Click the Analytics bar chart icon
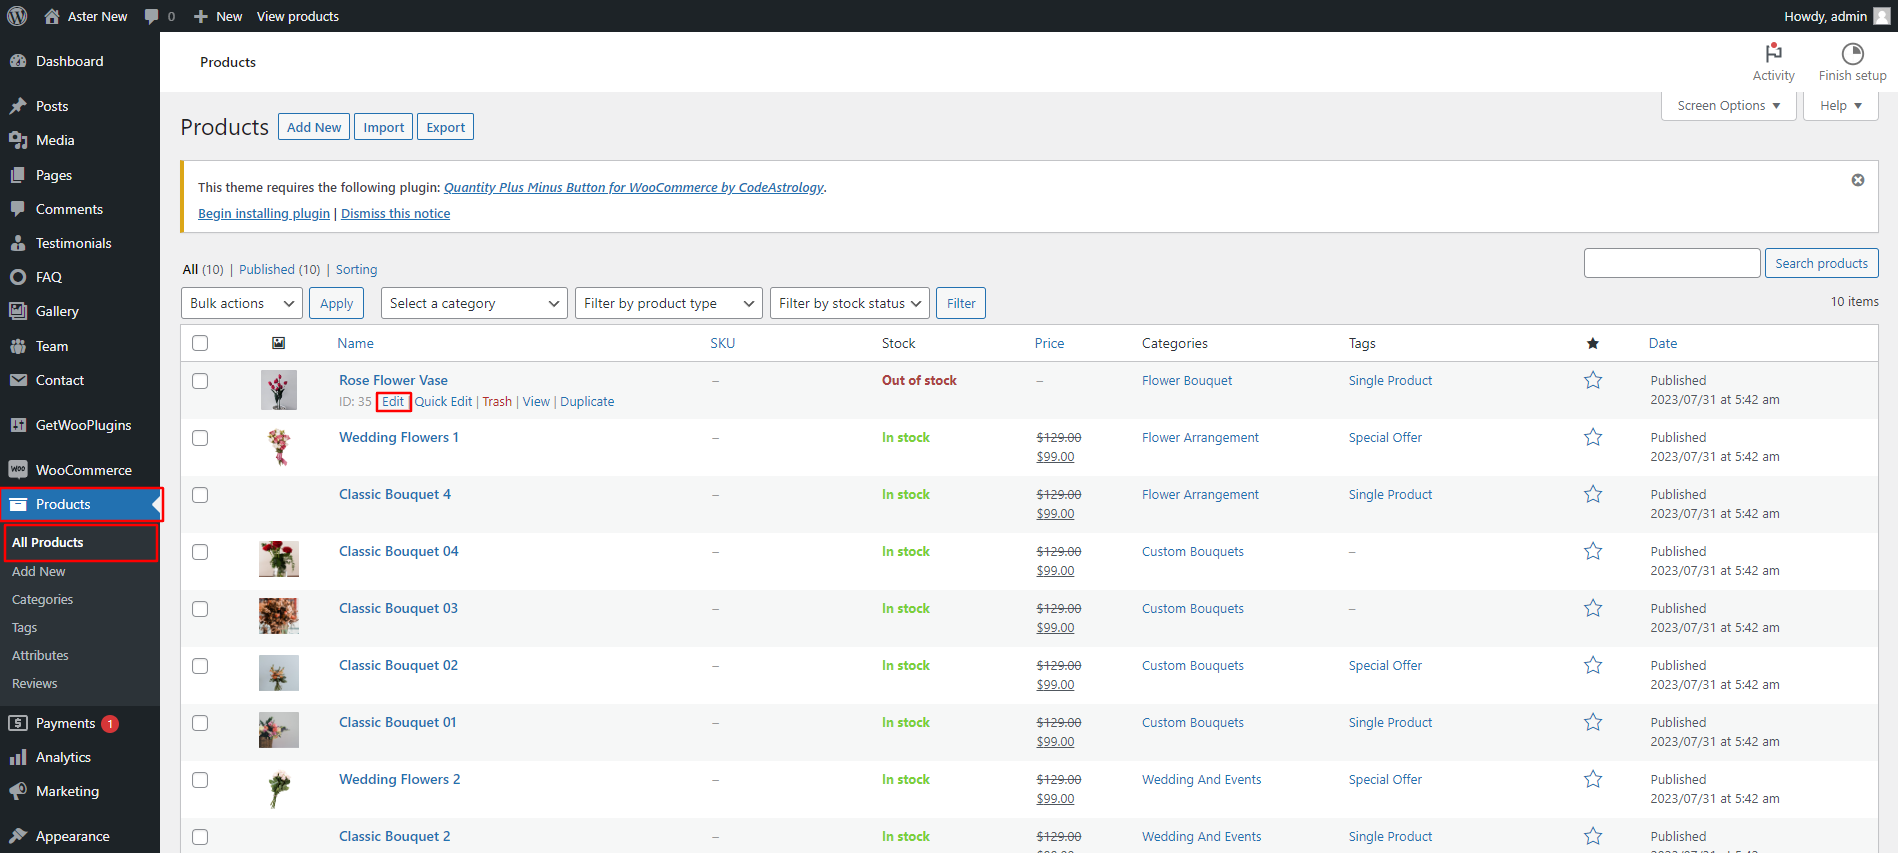The width and height of the screenshot is (1898, 853). [x=17, y=757]
